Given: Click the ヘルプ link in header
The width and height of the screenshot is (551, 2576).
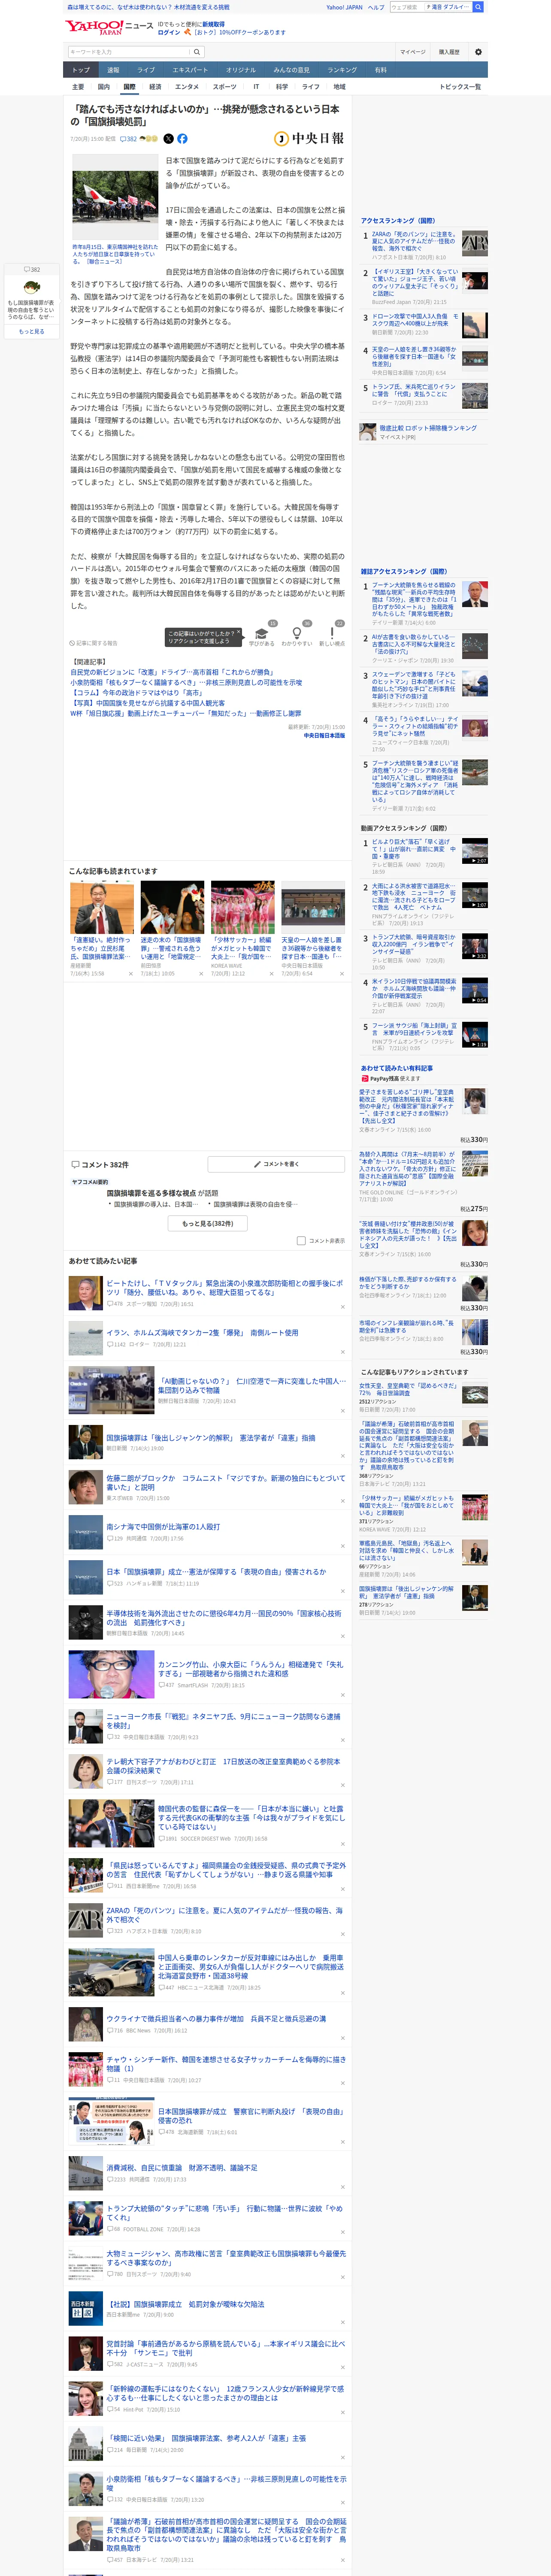Looking at the screenshot, I should [376, 7].
